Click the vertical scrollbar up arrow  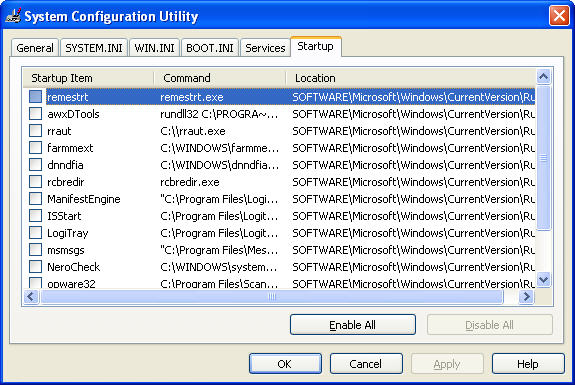pos(543,77)
